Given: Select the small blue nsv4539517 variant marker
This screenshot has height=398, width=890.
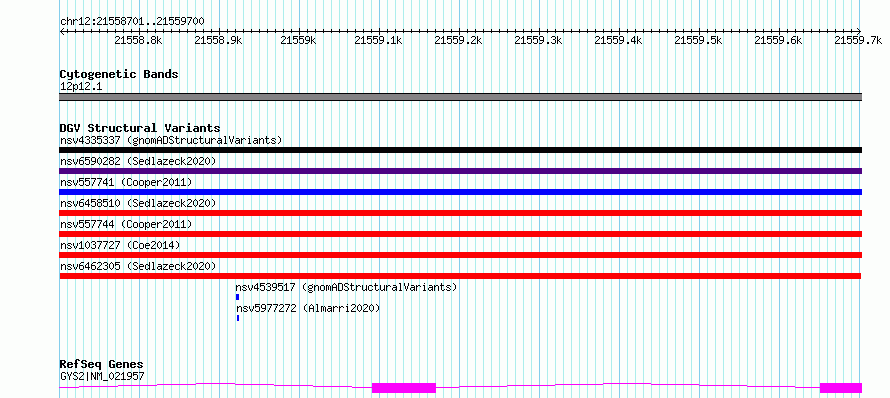Looking at the screenshot, I should pyautogui.click(x=237, y=297).
